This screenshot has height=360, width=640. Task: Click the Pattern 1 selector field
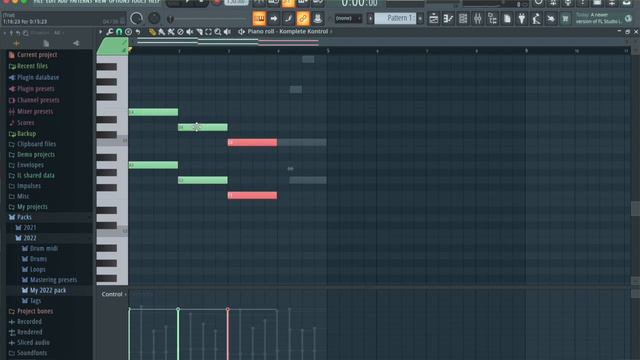coord(395,18)
